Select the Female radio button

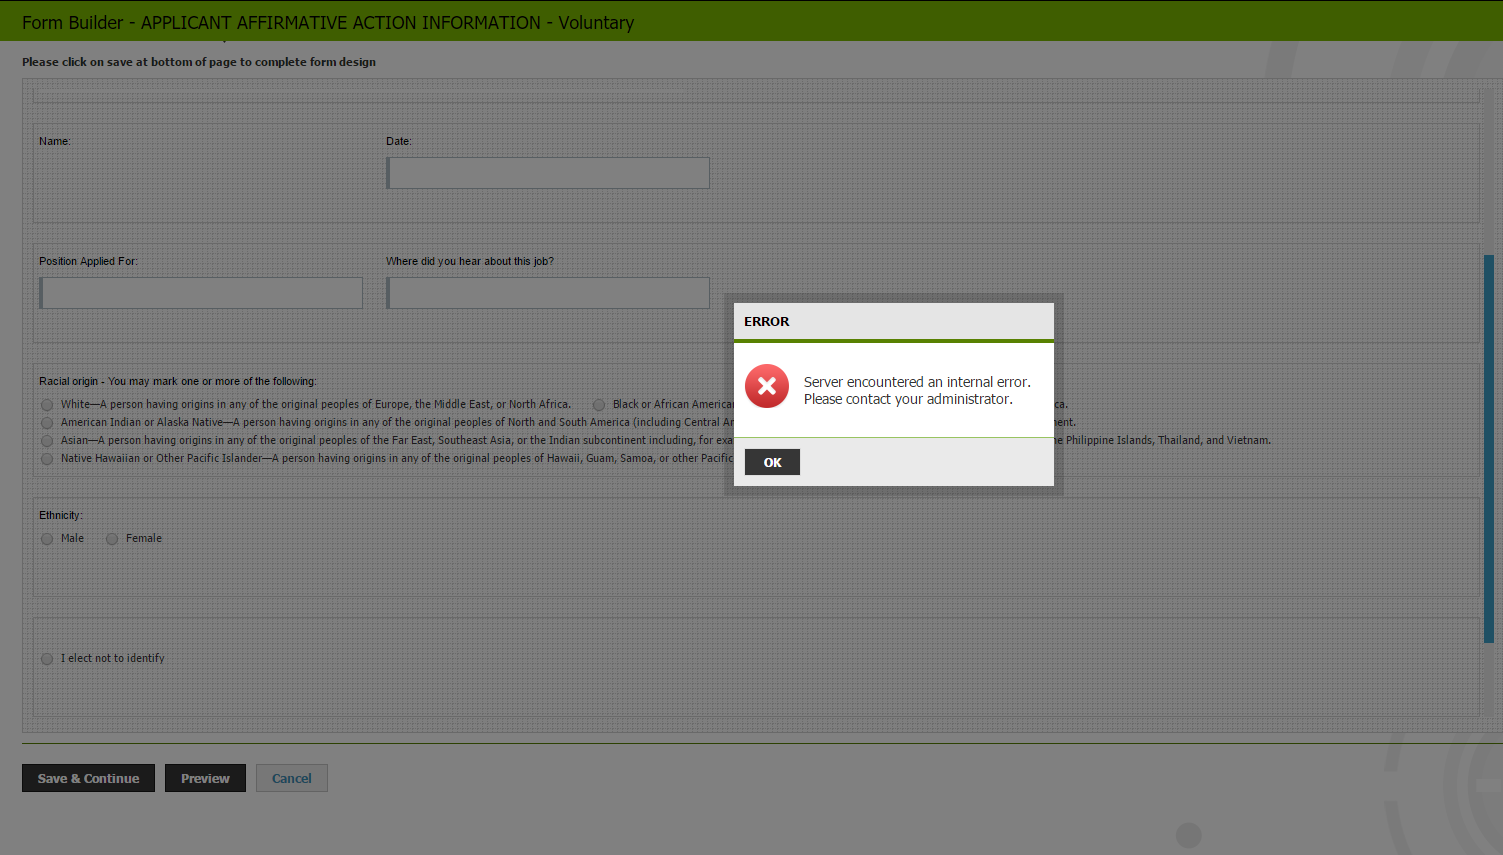(x=112, y=539)
